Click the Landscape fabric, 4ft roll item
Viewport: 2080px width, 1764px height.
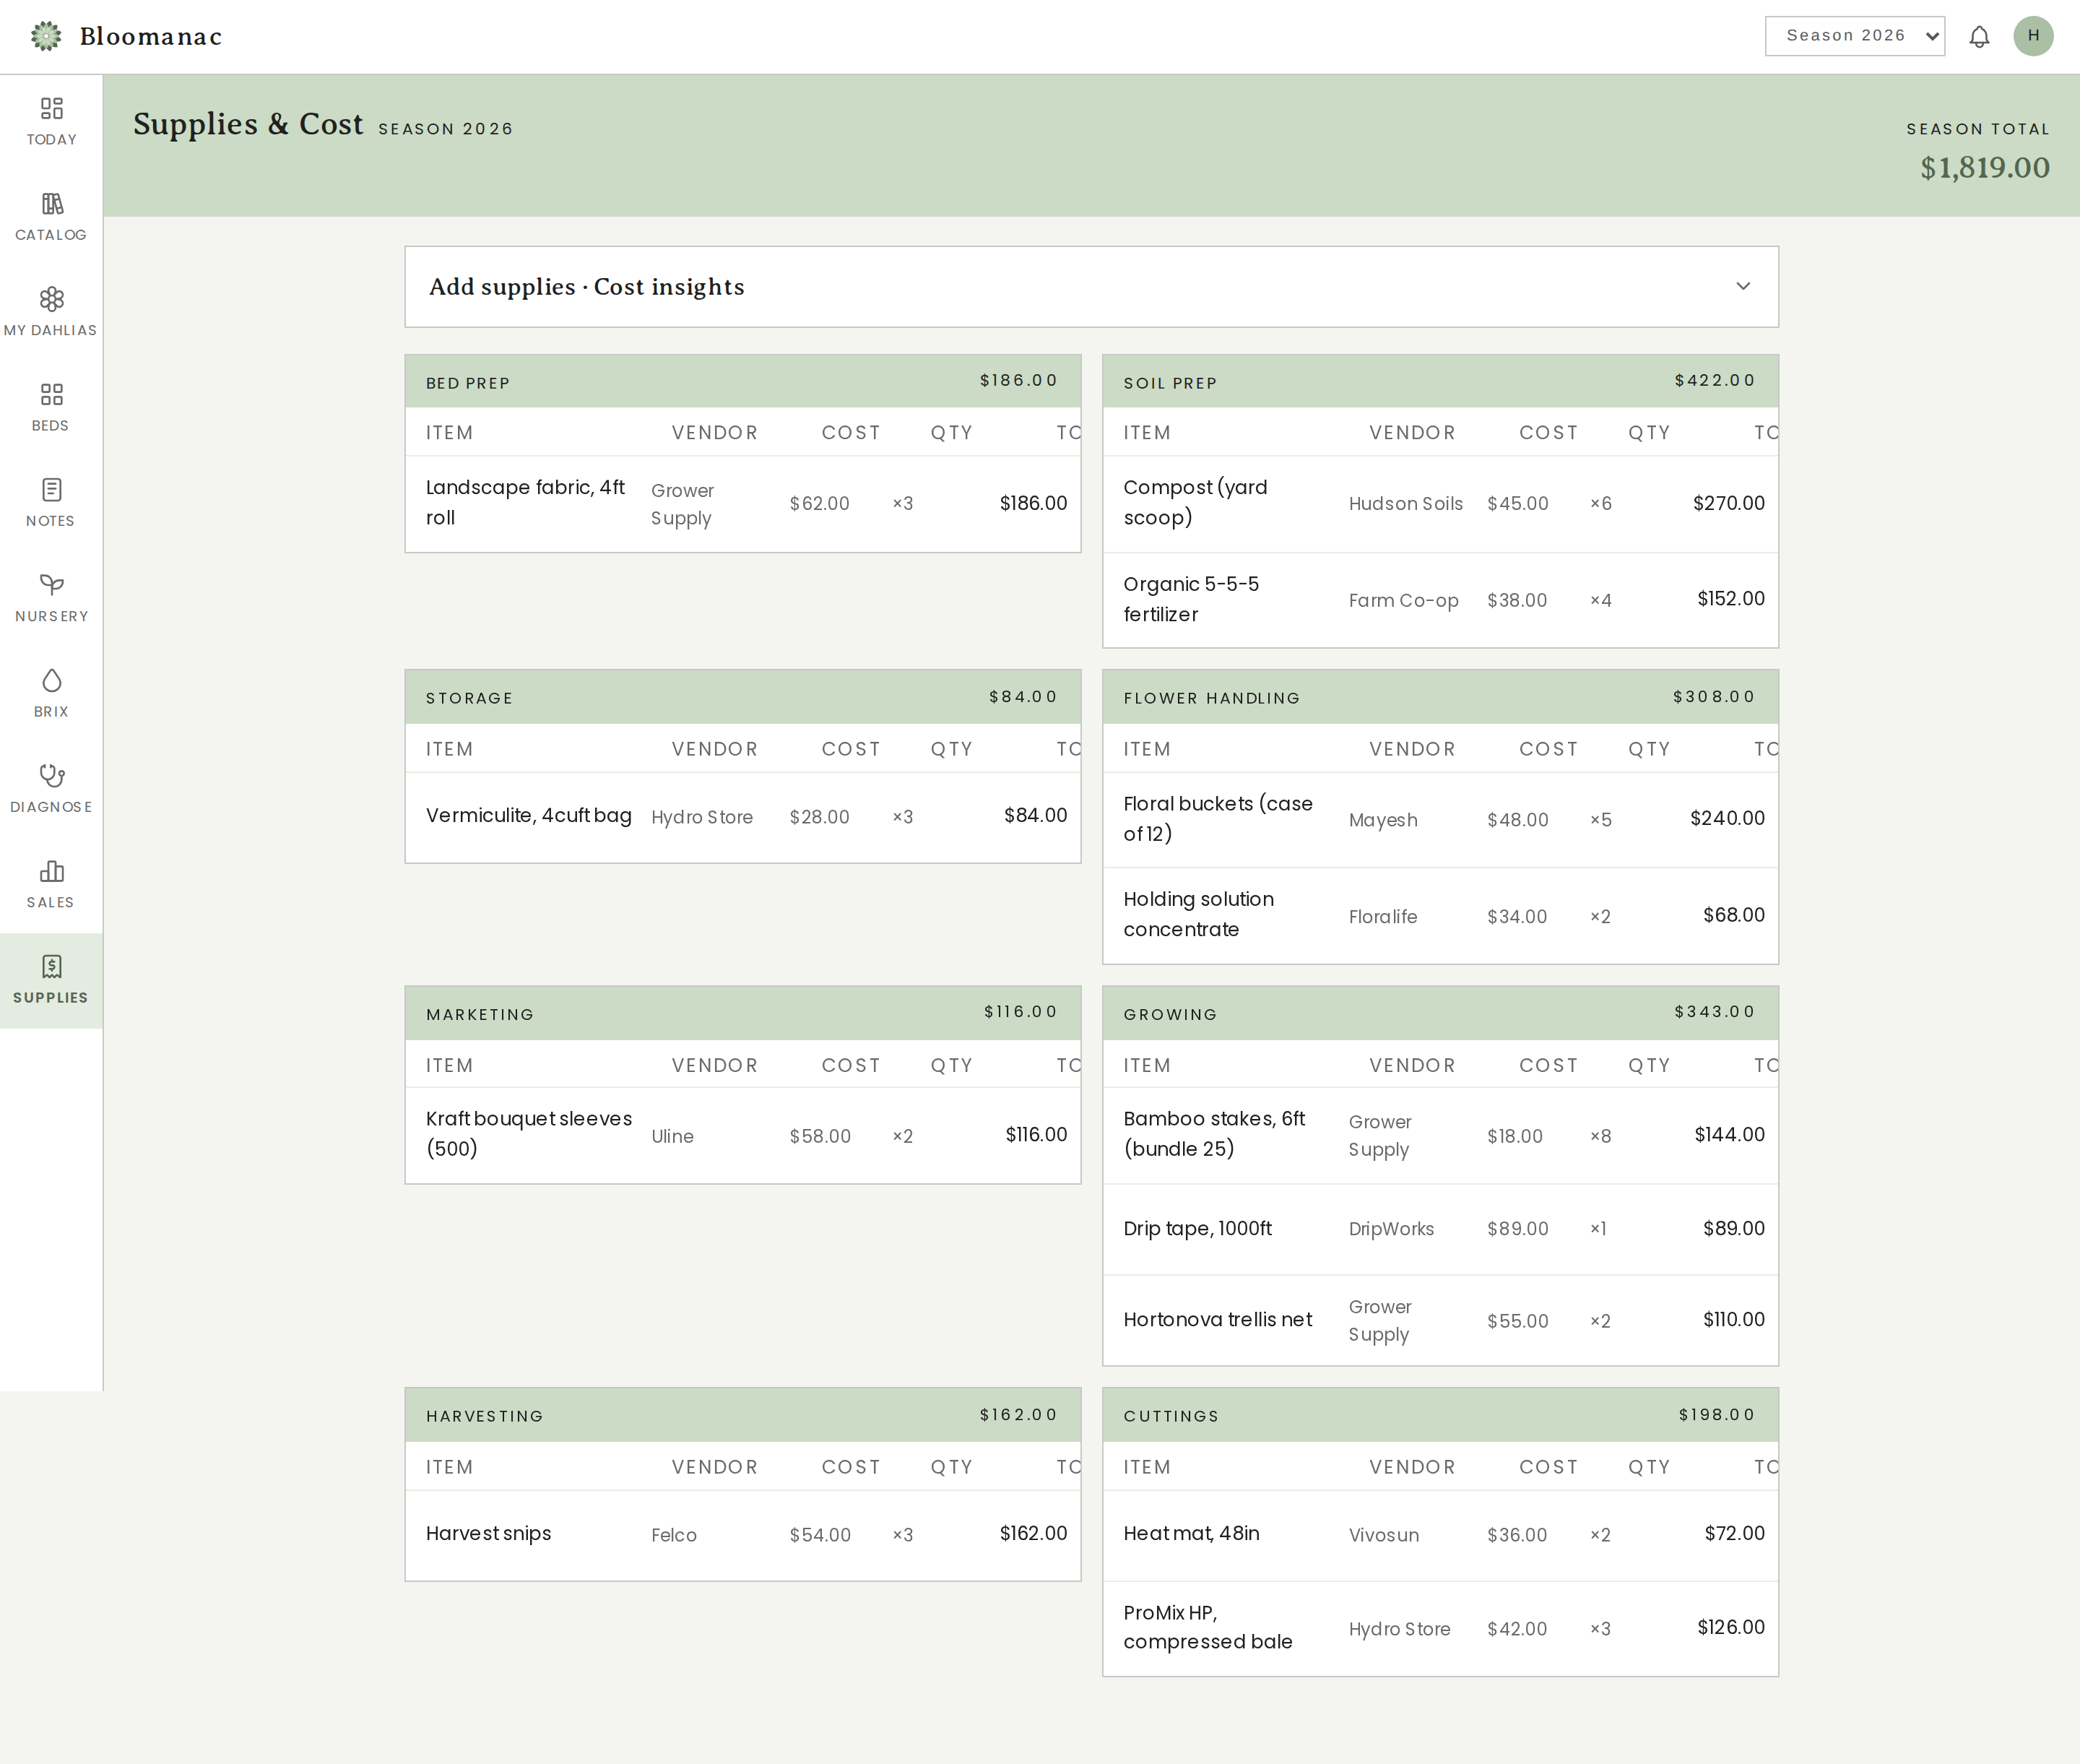pyautogui.click(x=526, y=502)
